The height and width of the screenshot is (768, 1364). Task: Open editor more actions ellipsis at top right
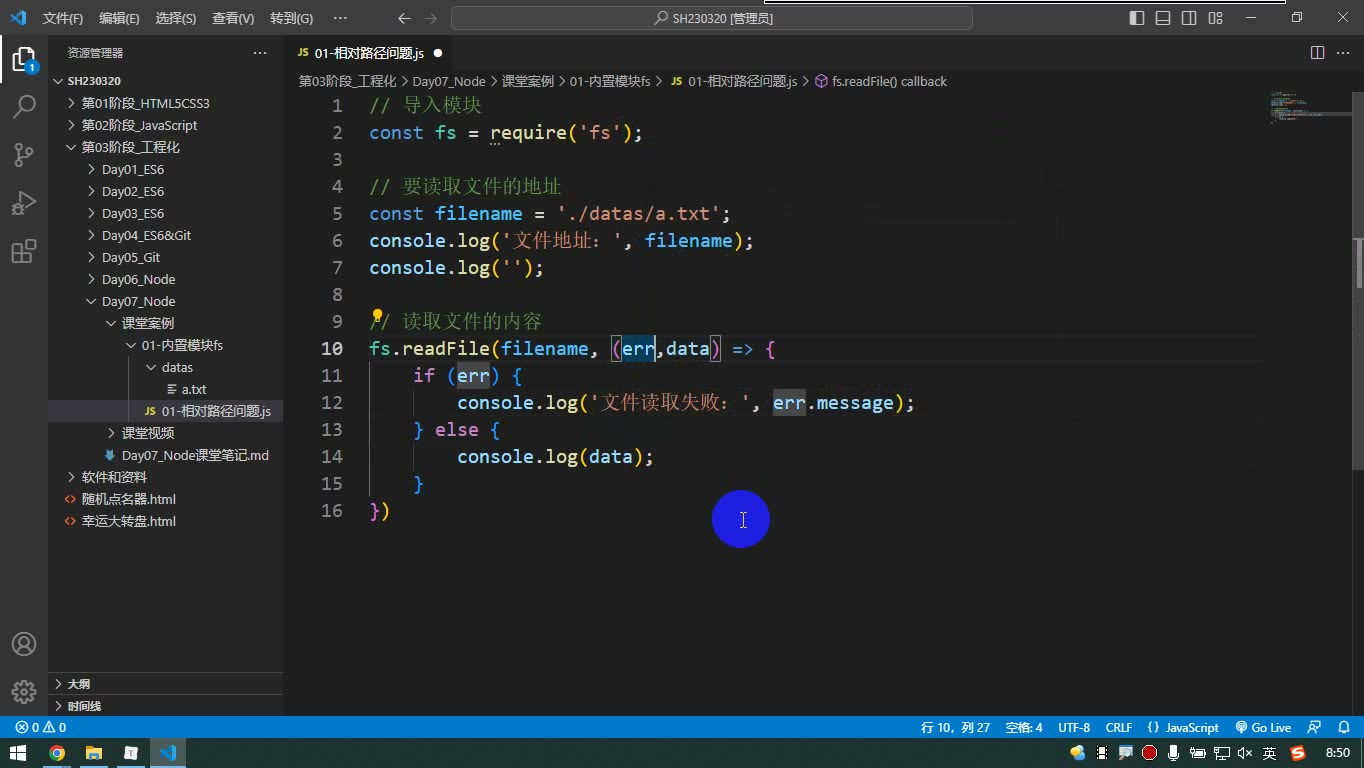click(1342, 53)
